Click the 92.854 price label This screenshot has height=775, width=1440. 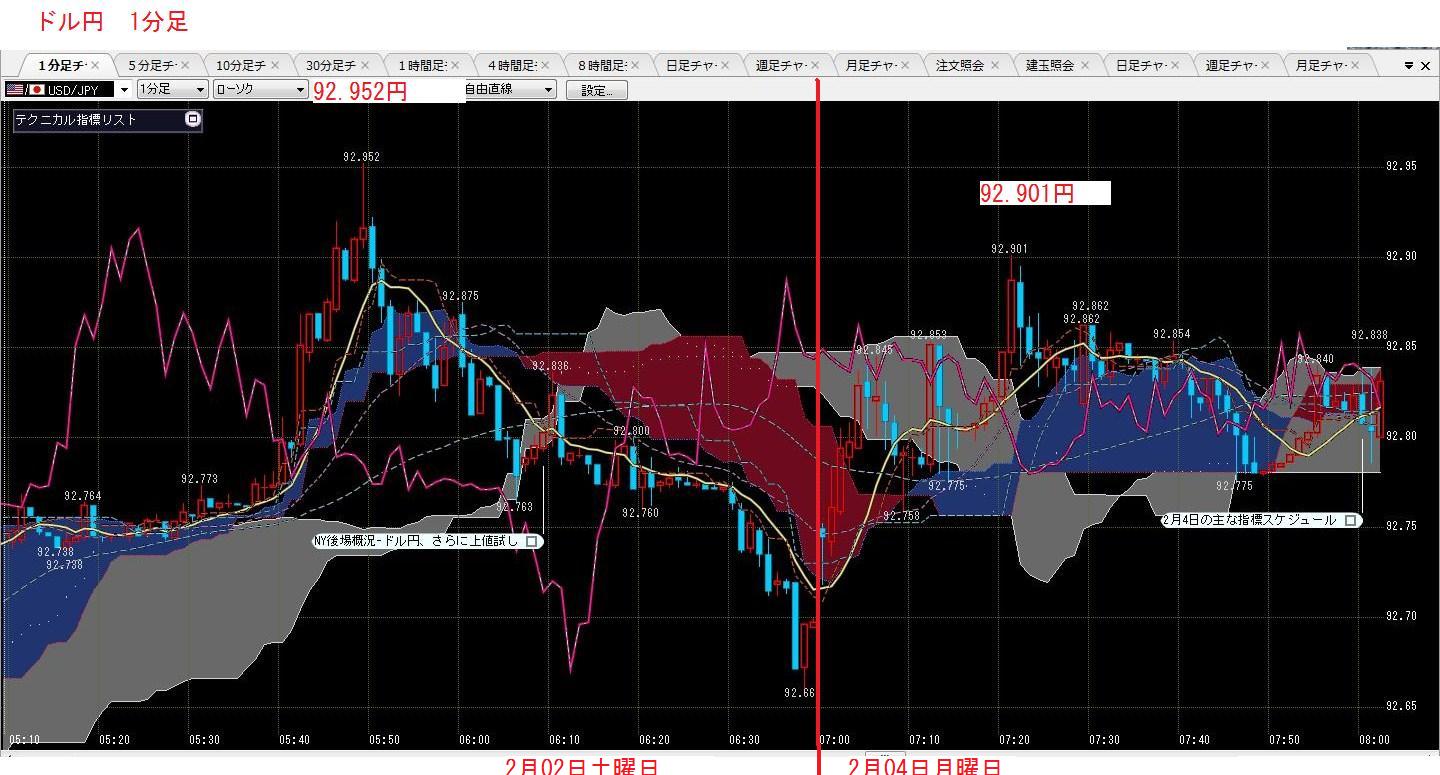1171,334
